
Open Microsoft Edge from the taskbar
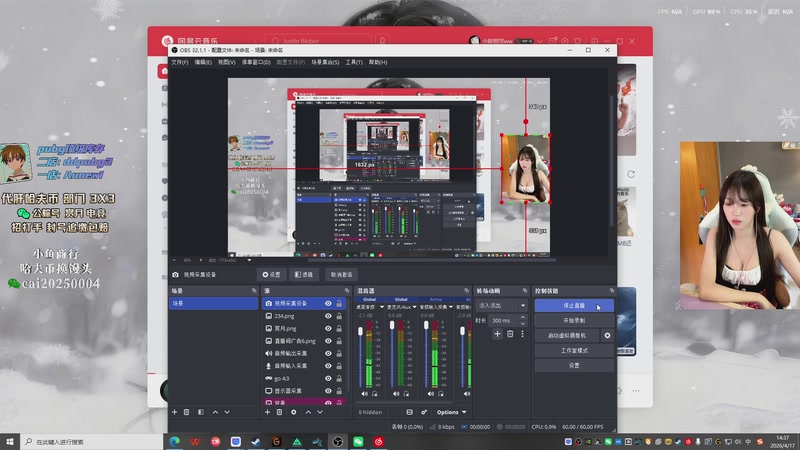174,442
